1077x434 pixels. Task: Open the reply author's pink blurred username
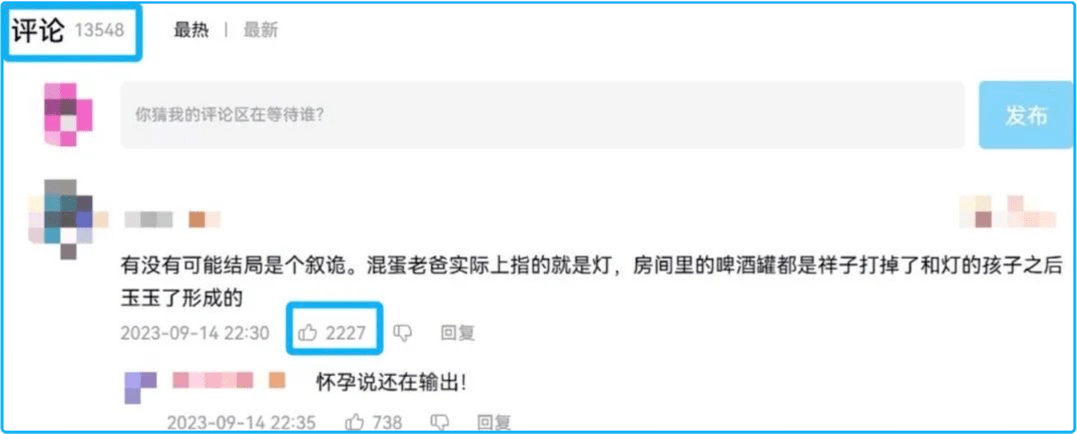213,380
